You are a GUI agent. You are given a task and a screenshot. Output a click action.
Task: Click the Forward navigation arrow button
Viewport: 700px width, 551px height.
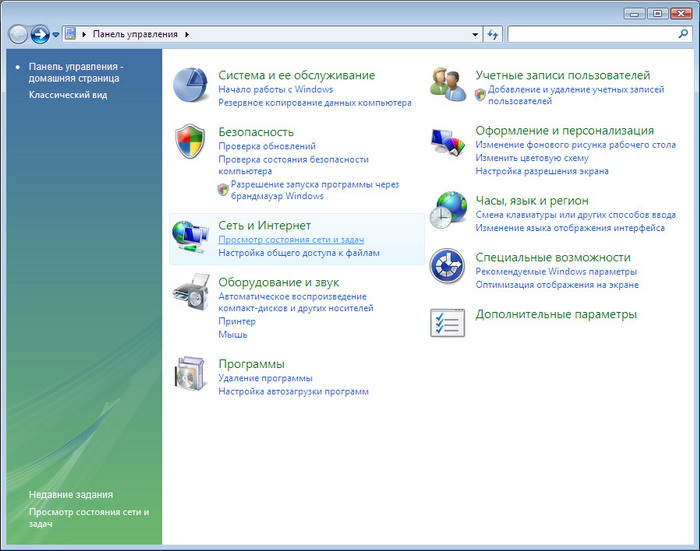[40, 34]
